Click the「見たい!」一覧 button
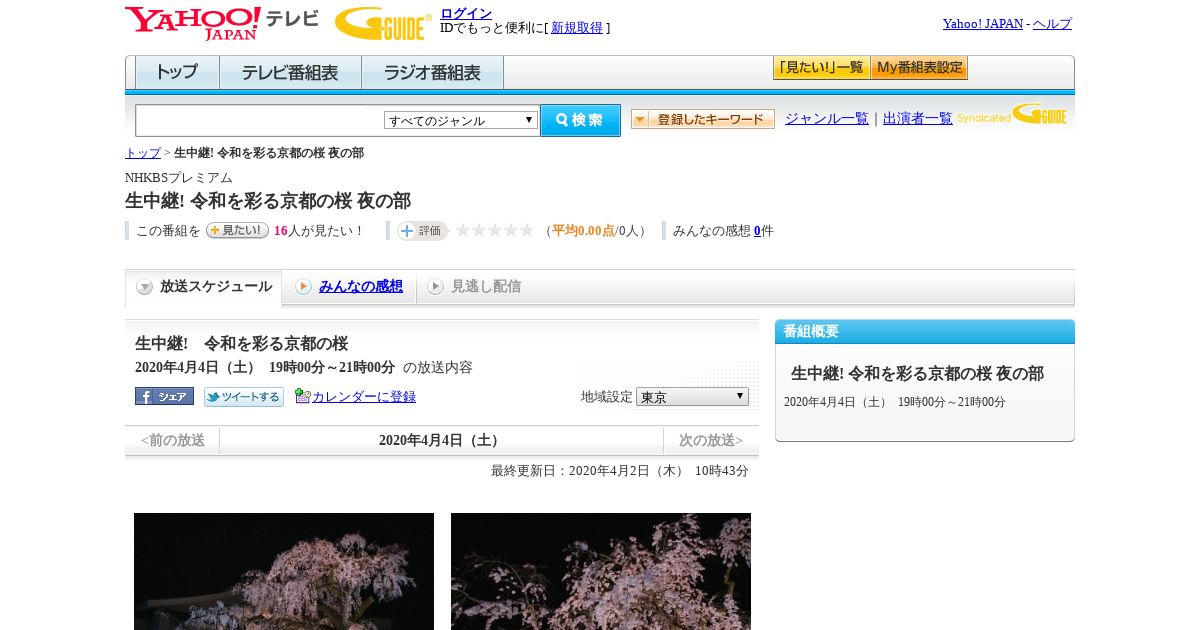Viewport: 1200px width, 630px height. (821, 68)
